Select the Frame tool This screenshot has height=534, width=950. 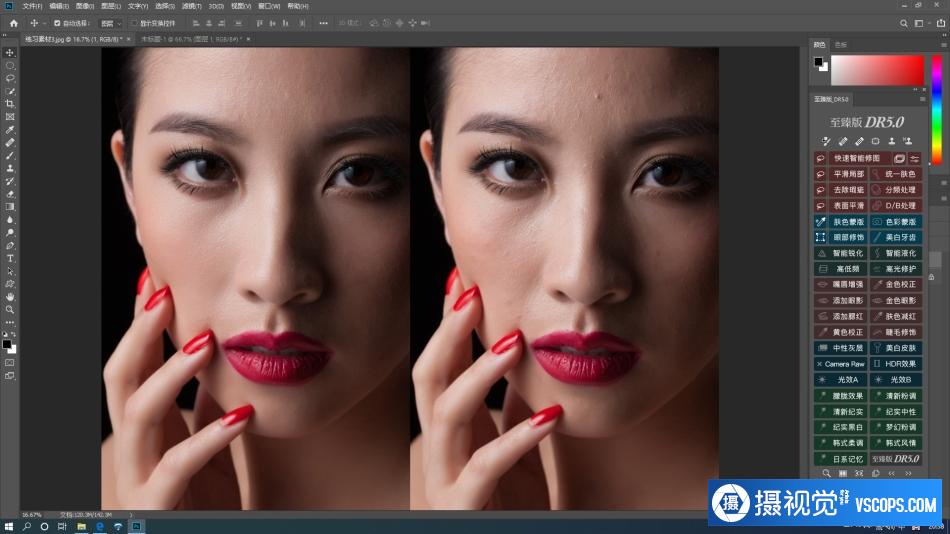pos(10,117)
